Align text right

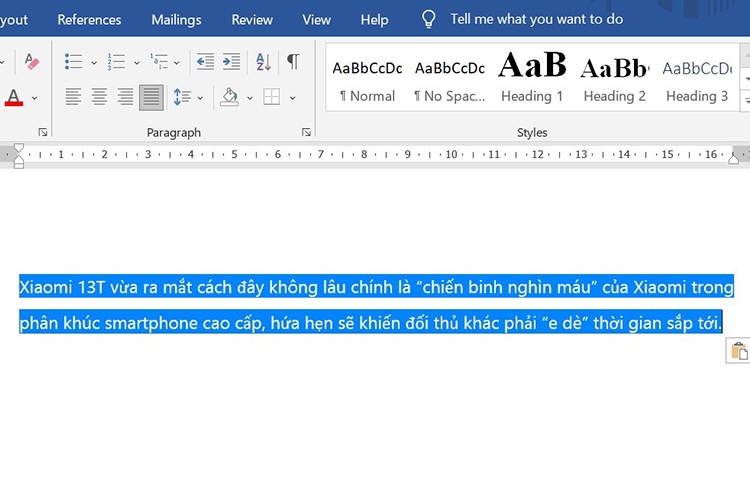pos(125,97)
